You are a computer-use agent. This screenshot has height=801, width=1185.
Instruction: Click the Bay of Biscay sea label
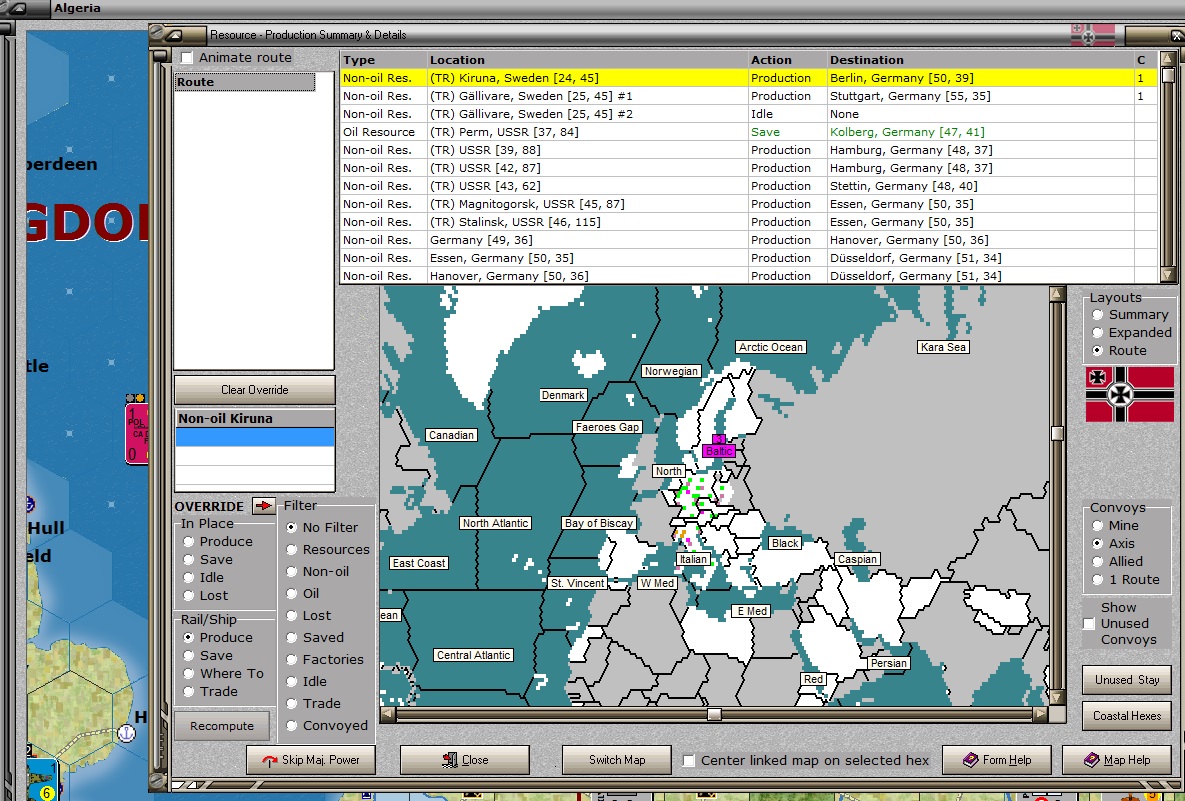point(599,523)
